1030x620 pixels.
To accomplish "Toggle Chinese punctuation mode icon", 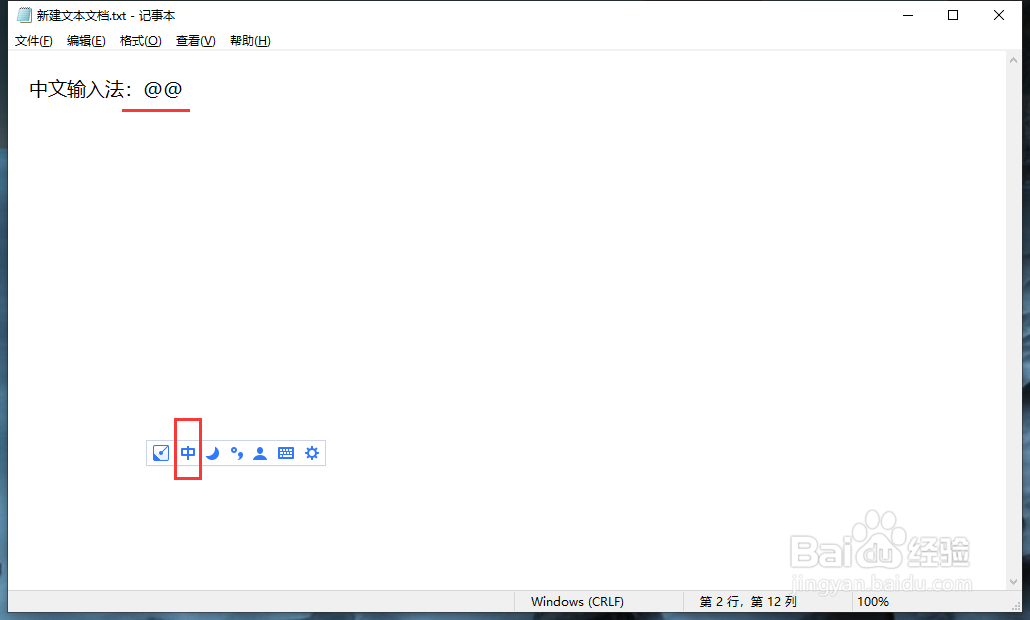I will pyautogui.click(x=236, y=453).
